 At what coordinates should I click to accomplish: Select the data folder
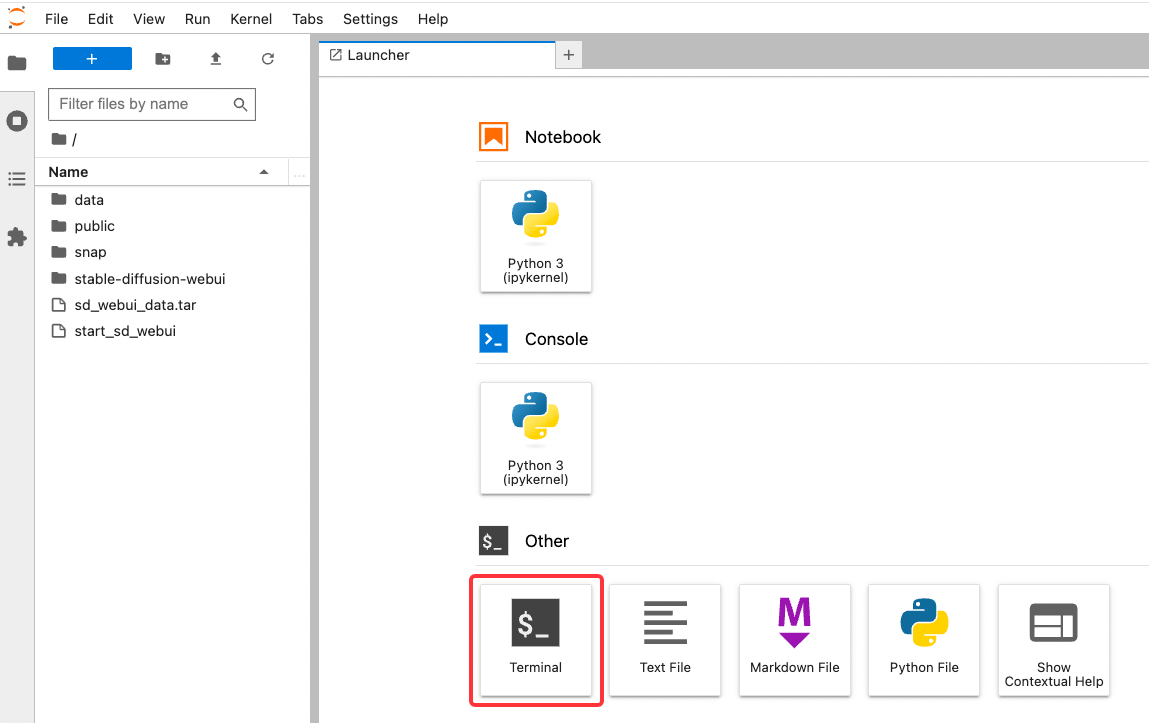pos(172,200)
